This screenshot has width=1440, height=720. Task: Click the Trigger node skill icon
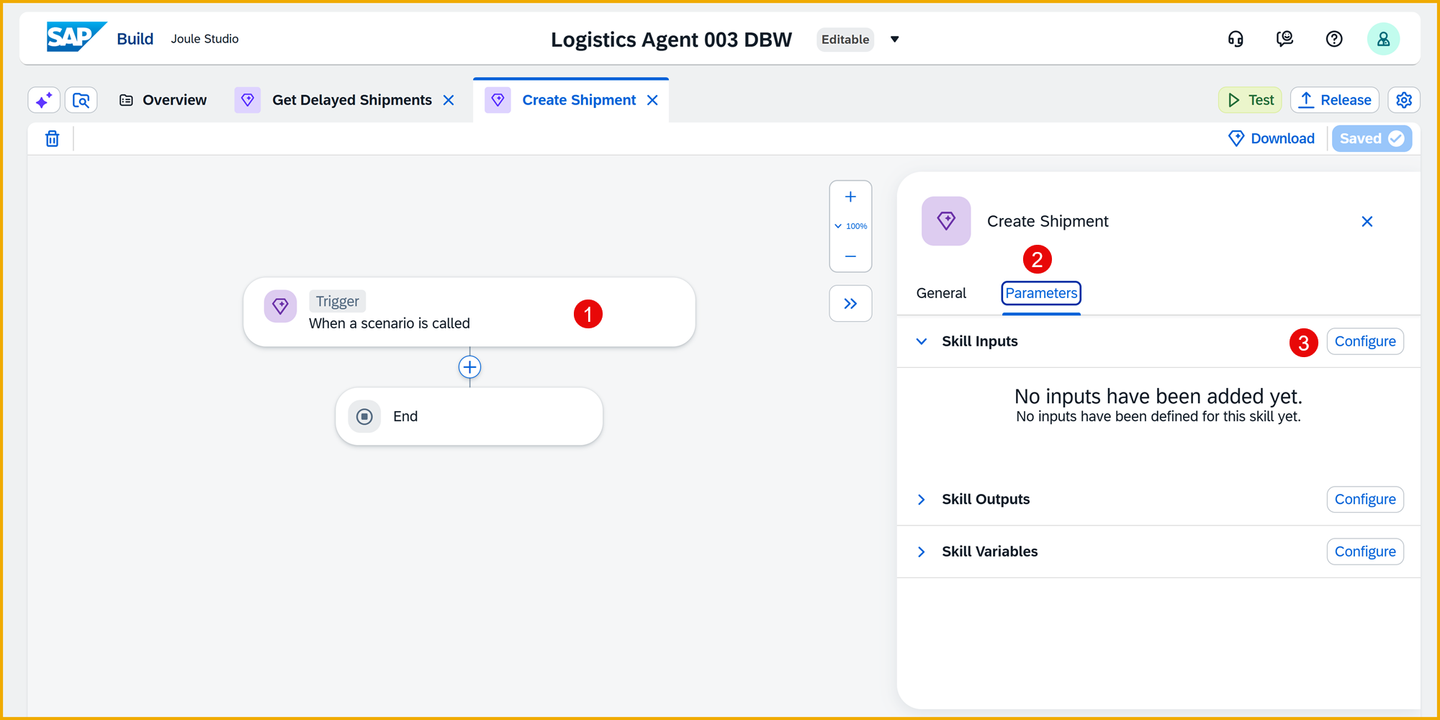(x=280, y=306)
